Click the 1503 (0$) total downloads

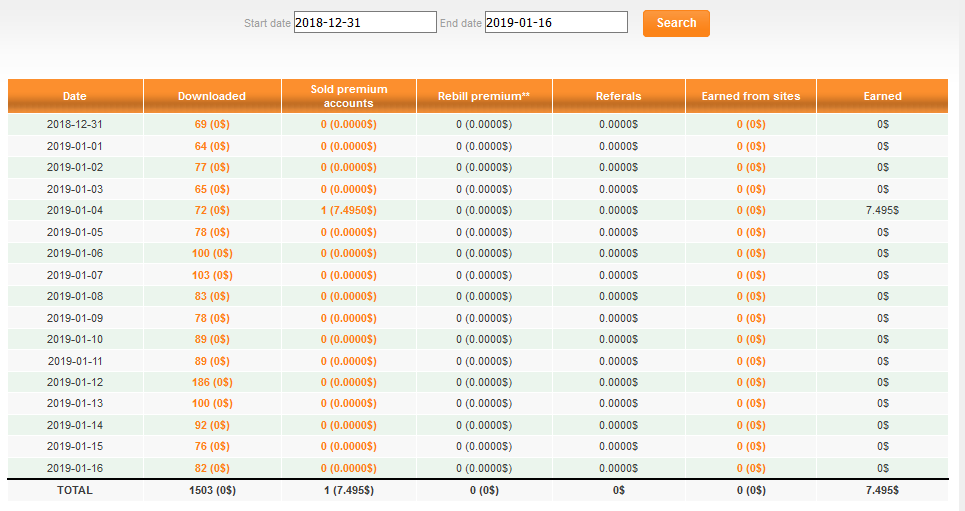(212, 491)
